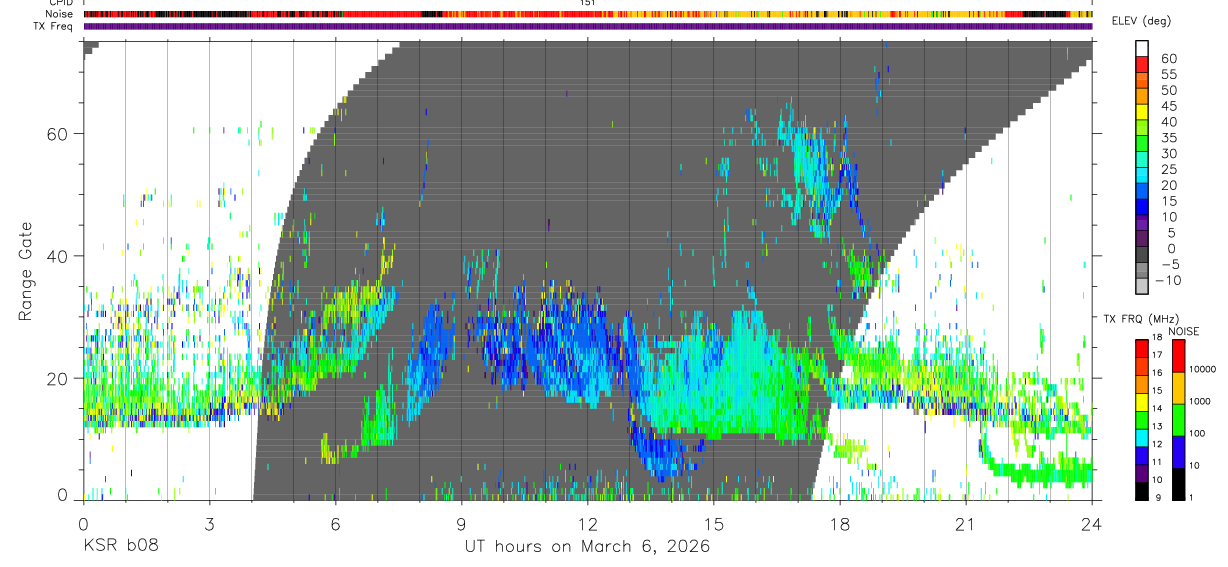Click the '151' CPID value above the plot
This screenshot has height=567, width=1228.
point(587,3)
